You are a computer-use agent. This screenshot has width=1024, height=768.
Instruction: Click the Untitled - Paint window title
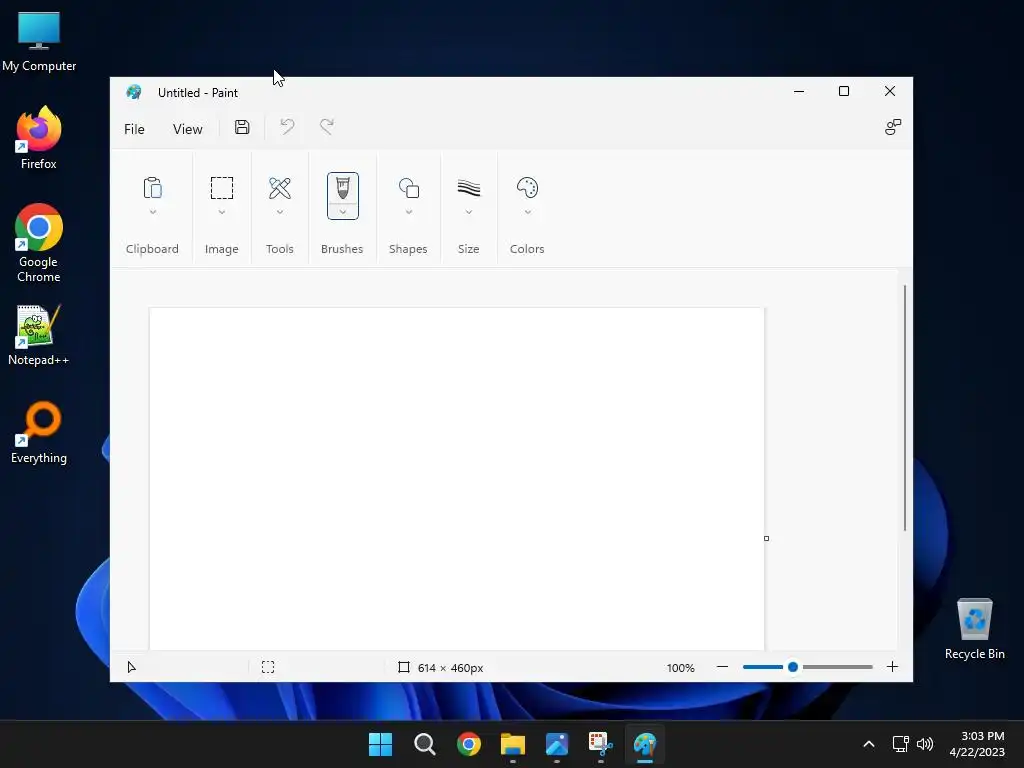click(198, 93)
